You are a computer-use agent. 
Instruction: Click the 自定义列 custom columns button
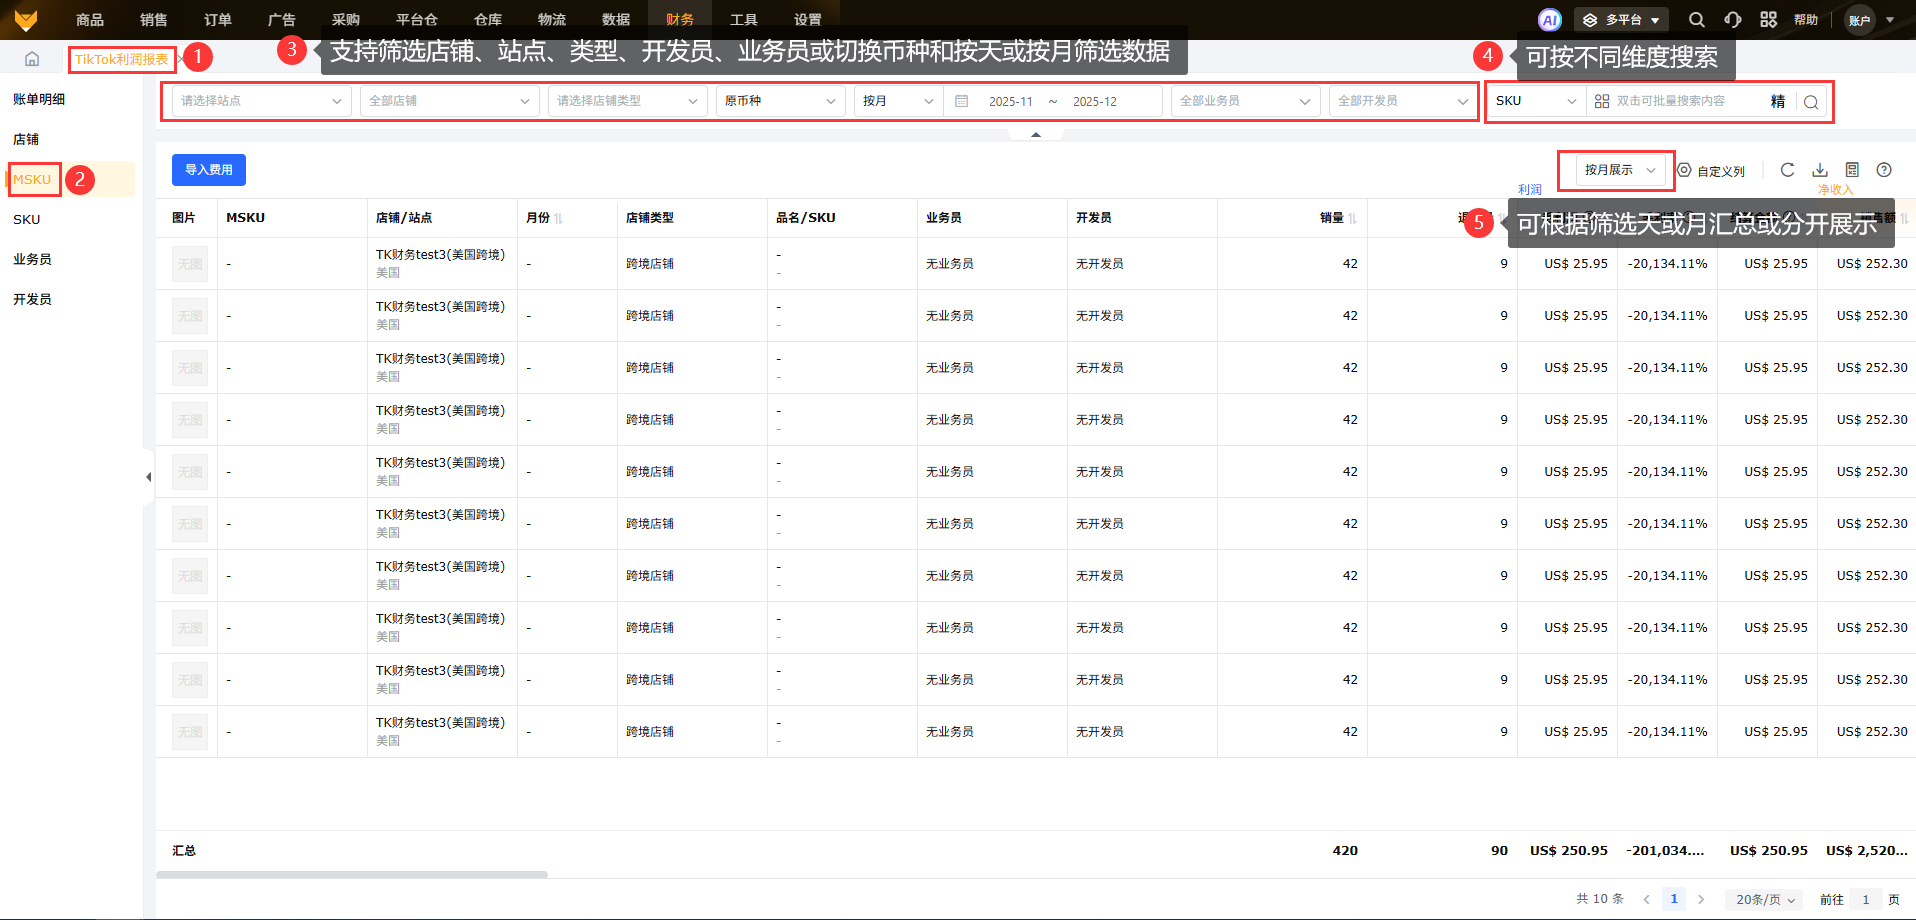tap(1711, 171)
